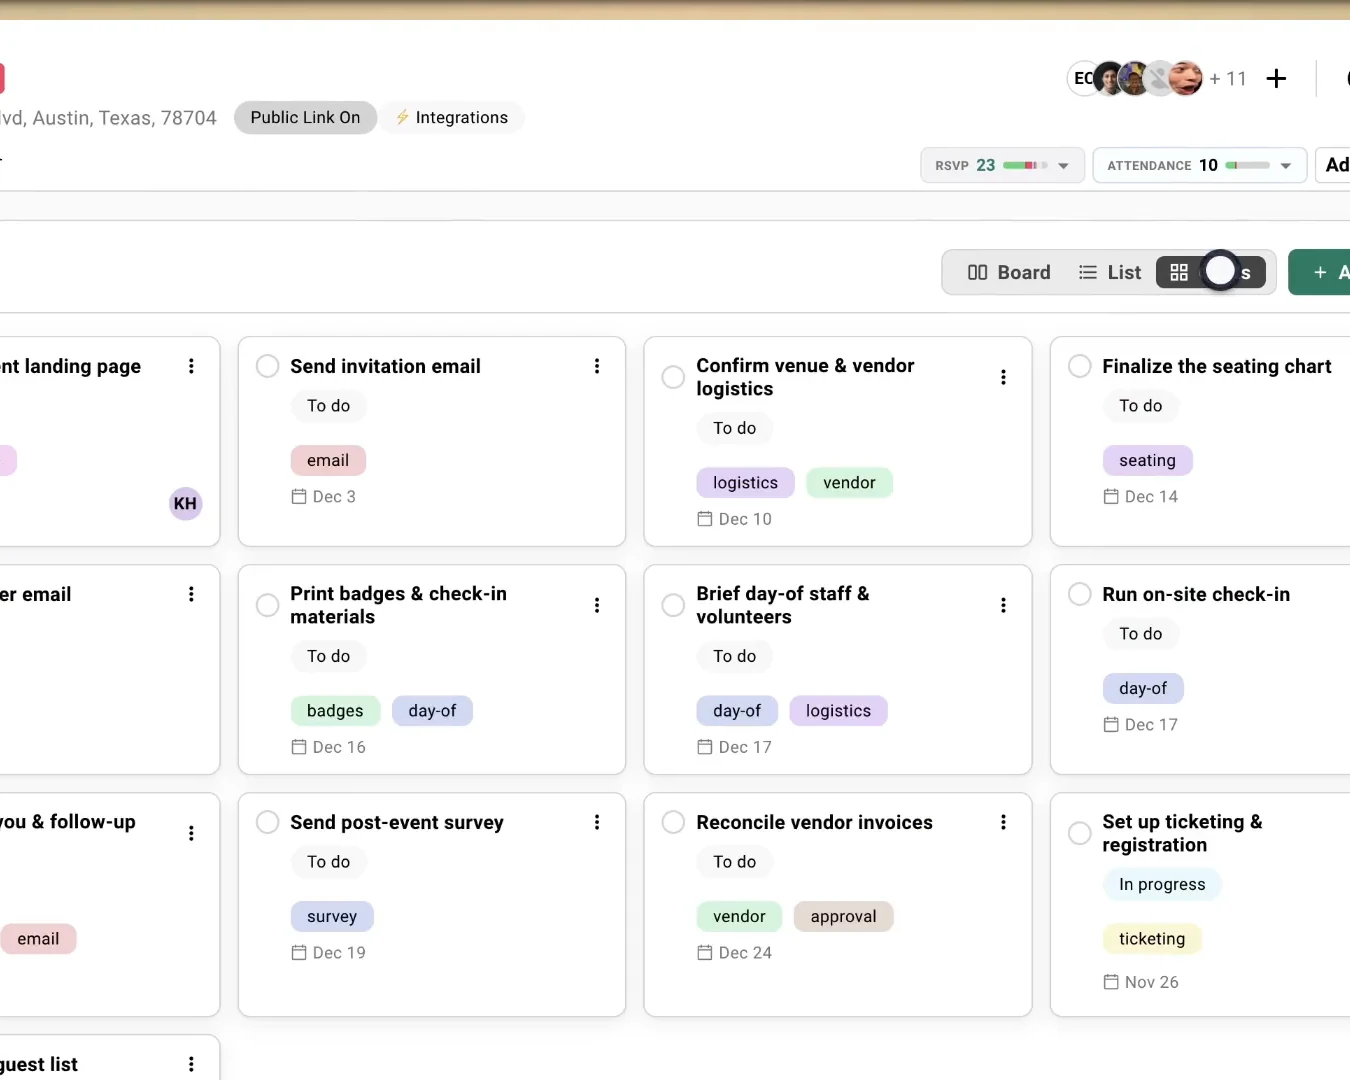Click the Dec 17 date on Run on-site check-in
The height and width of the screenshot is (1080, 1350).
click(x=1151, y=725)
